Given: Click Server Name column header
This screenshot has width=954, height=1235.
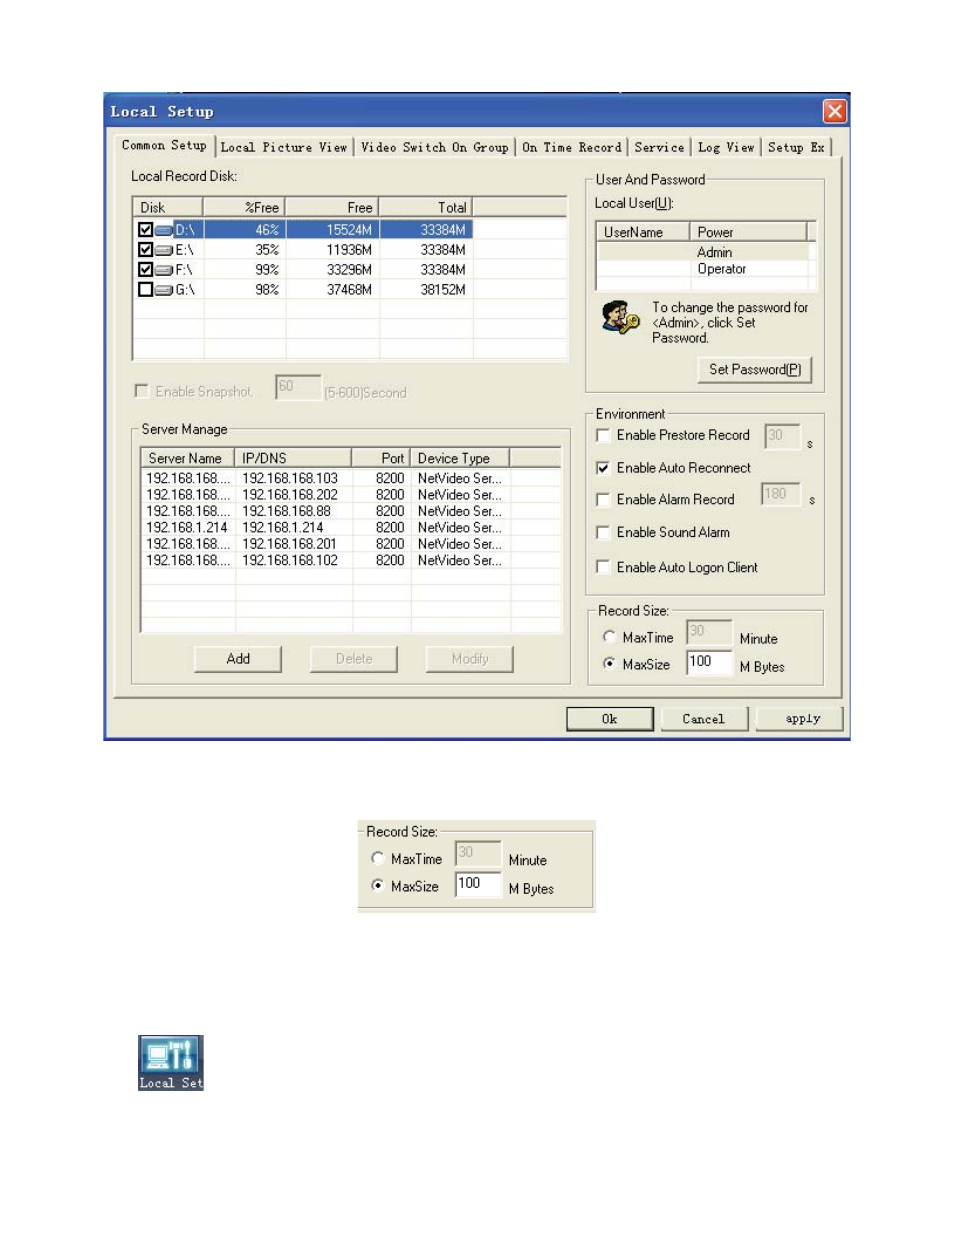Looking at the screenshot, I should (188, 458).
